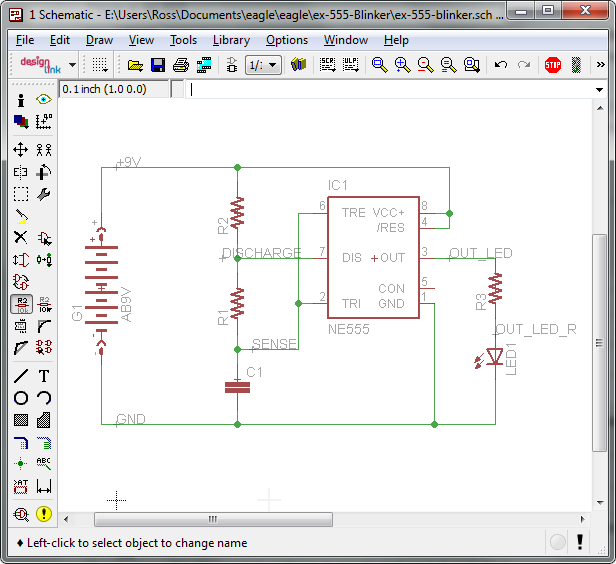Select the Wire line tool
This screenshot has width=616, height=564.
click(21, 376)
